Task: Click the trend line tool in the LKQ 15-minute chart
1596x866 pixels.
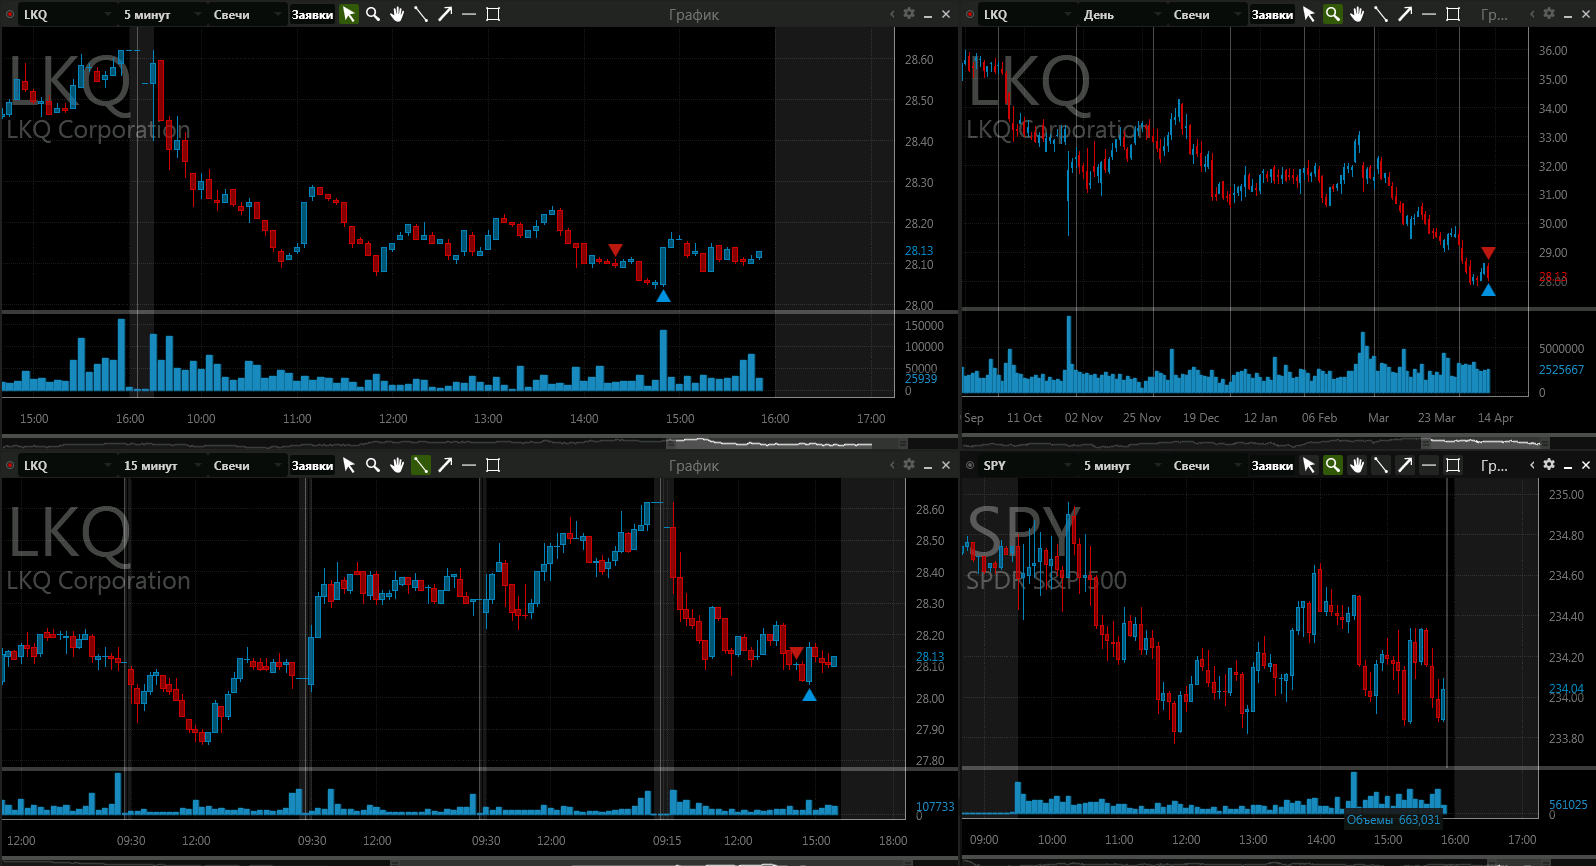Action: click(421, 465)
